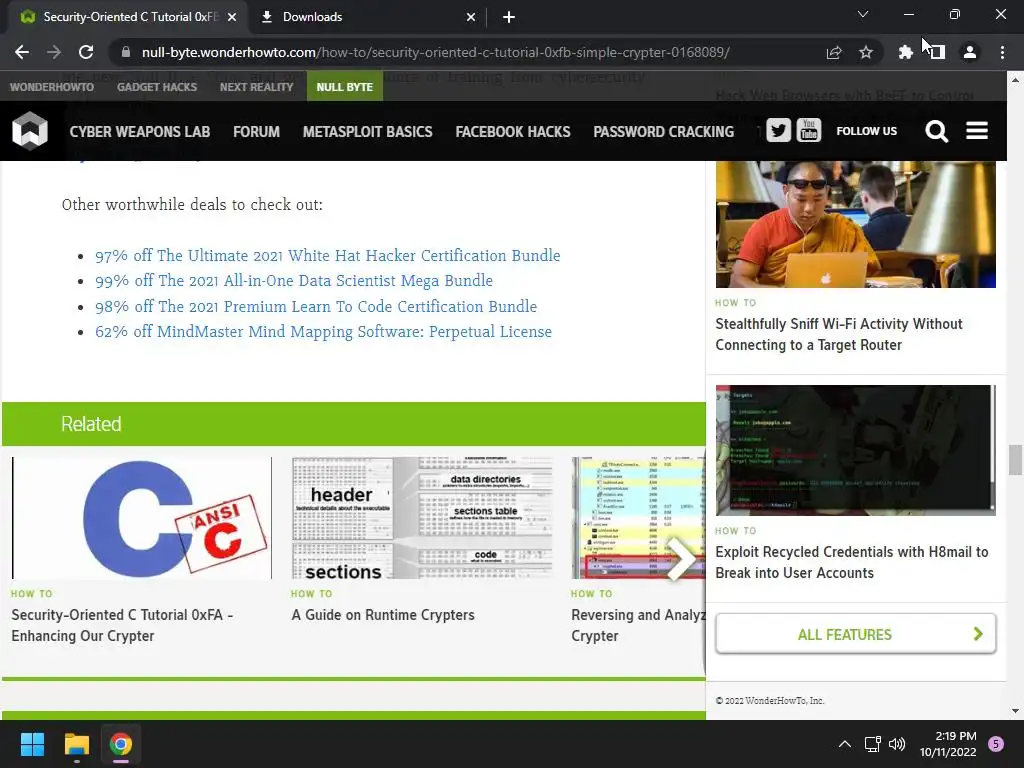Open Premium Learn To Code Bundle deal
1024x768 pixels.
click(316, 306)
